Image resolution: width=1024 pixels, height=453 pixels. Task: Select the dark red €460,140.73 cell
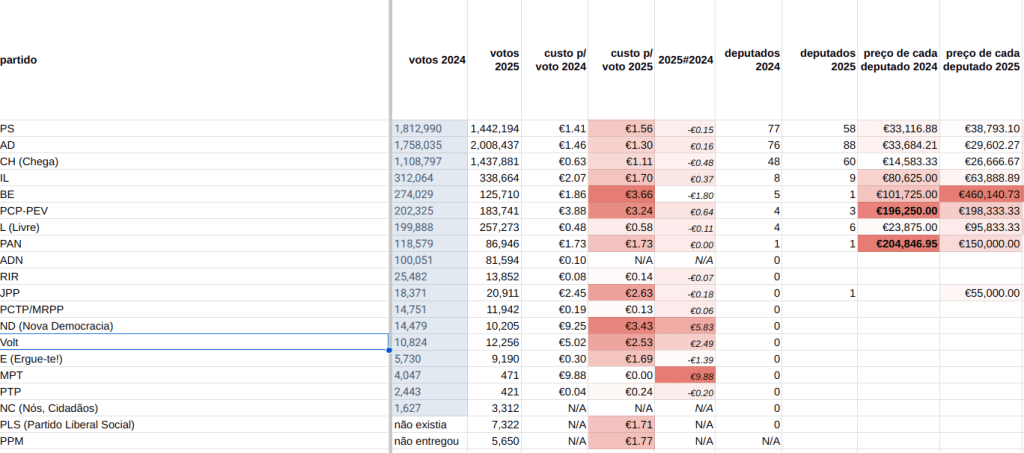(x=982, y=194)
